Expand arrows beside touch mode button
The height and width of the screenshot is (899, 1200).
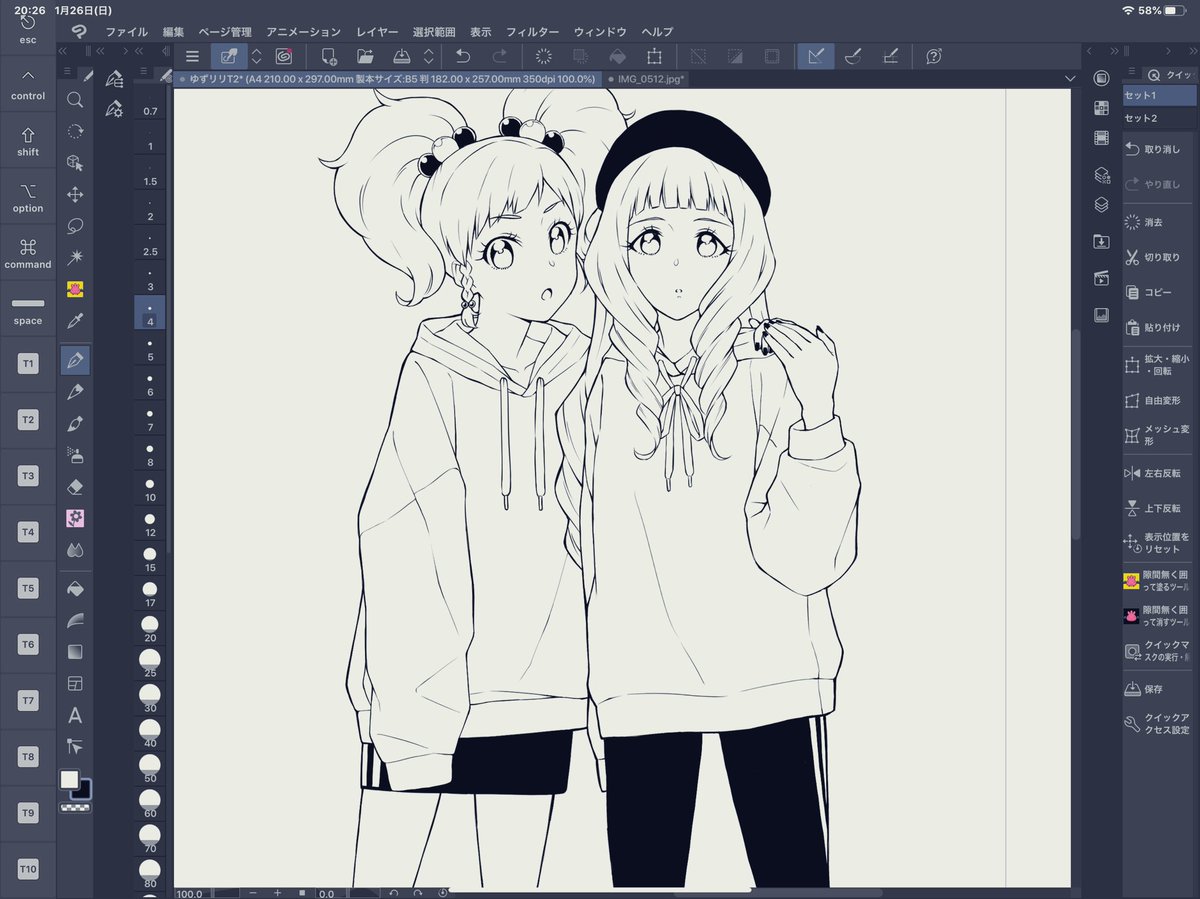tap(256, 57)
